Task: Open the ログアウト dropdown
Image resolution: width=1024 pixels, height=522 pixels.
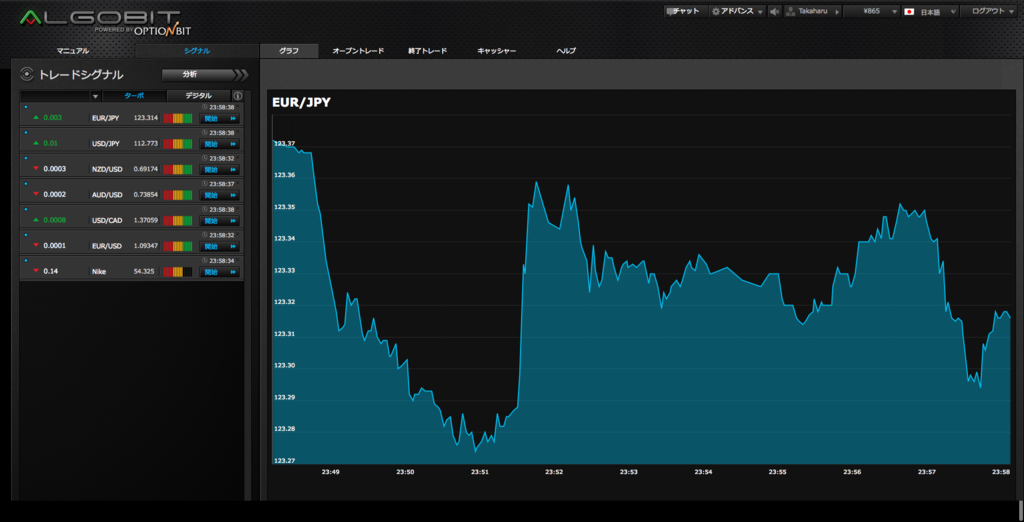Action: (990, 11)
